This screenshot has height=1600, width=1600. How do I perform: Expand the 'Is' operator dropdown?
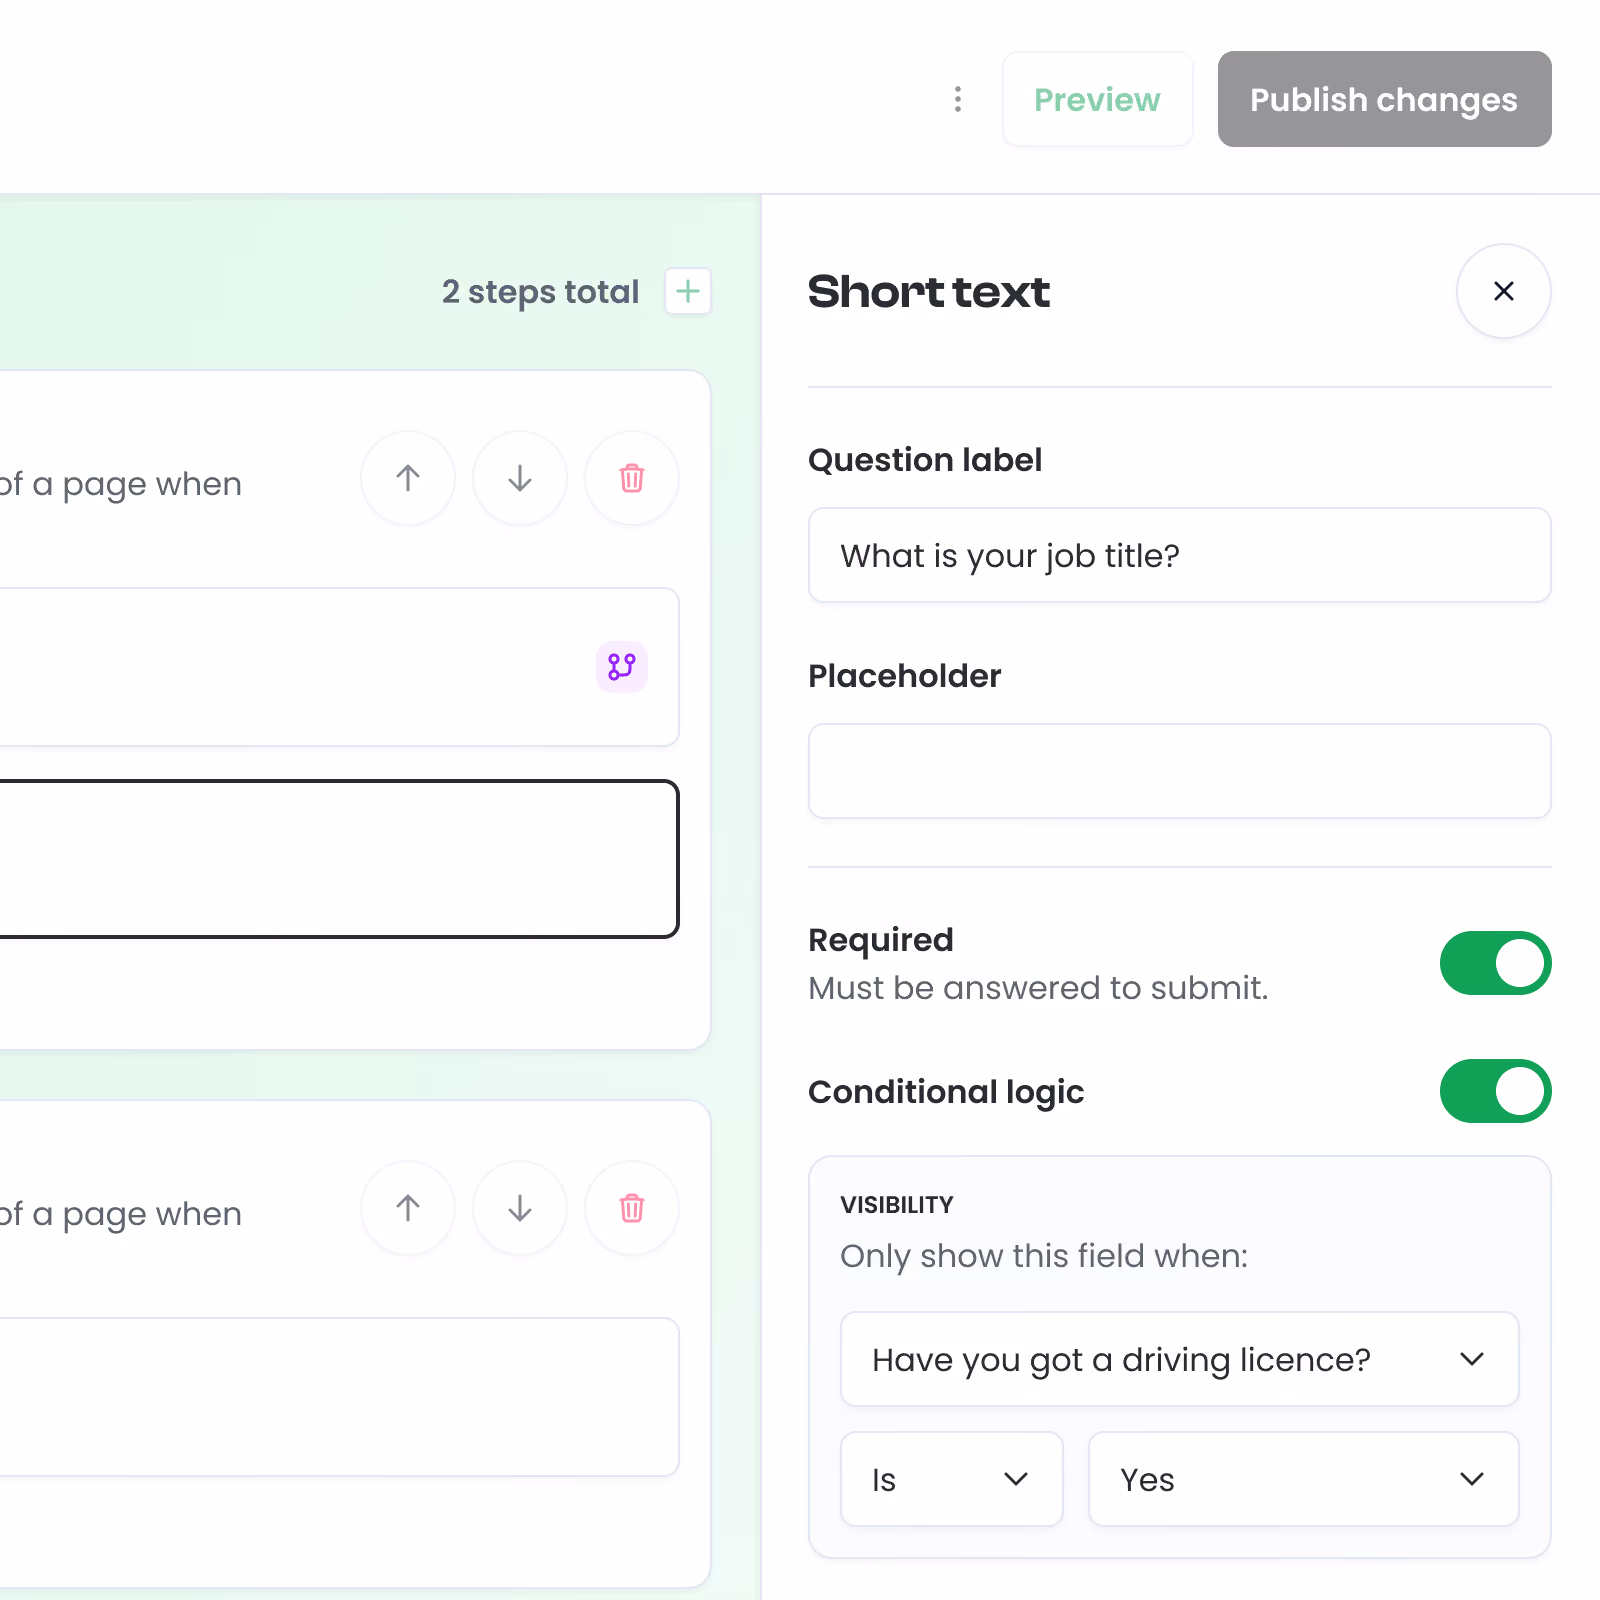(x=952, y=1479)
